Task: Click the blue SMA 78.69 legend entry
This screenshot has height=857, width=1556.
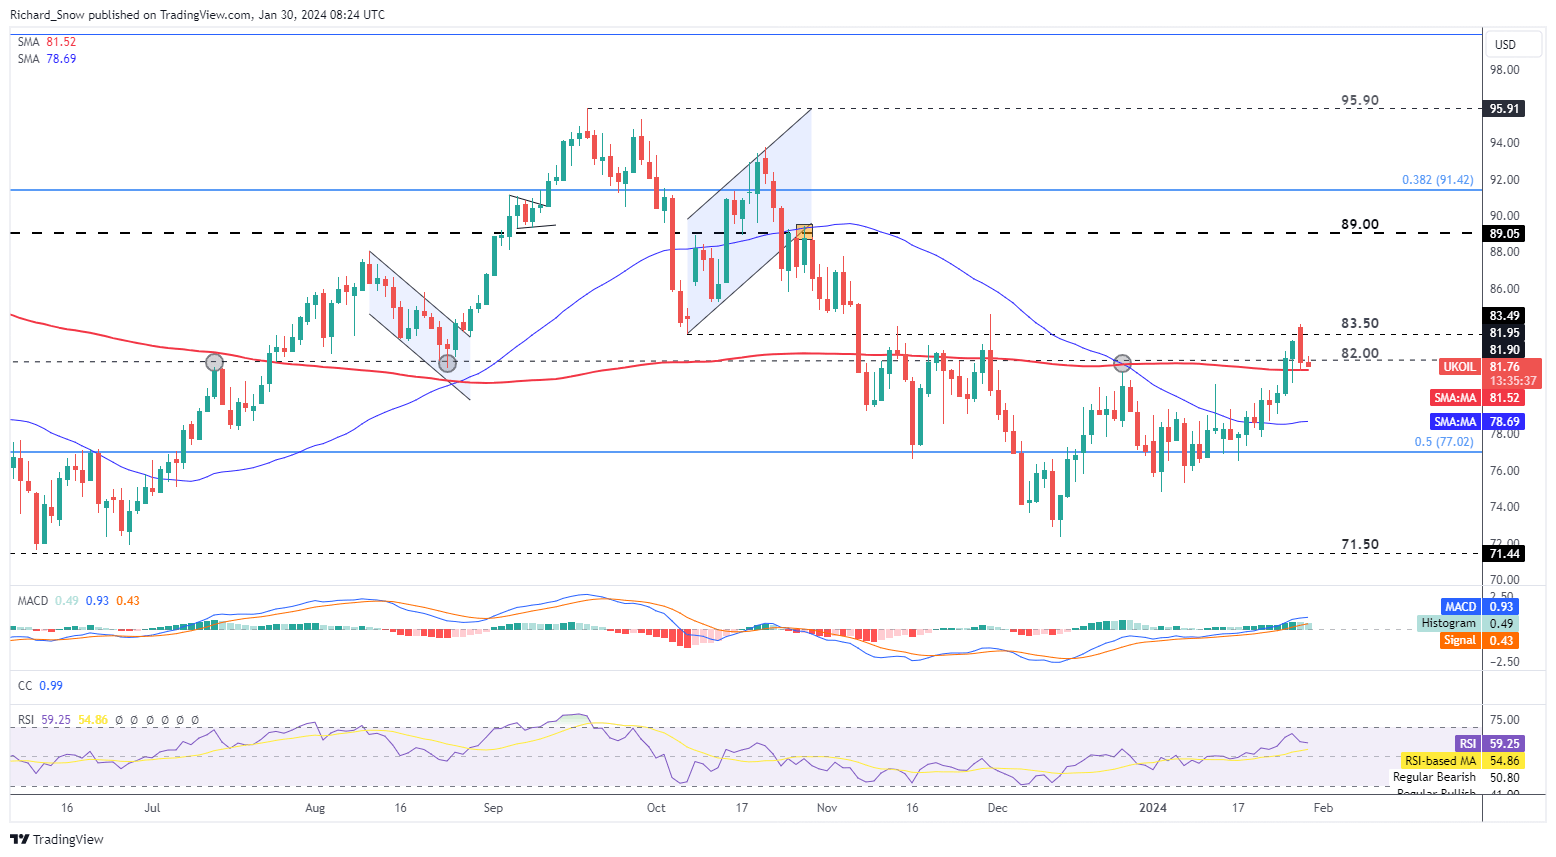Action: pos(46,59)
